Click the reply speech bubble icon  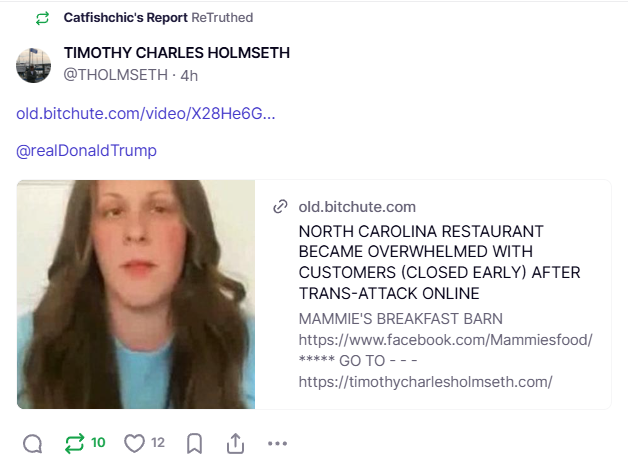pos(32,443)
